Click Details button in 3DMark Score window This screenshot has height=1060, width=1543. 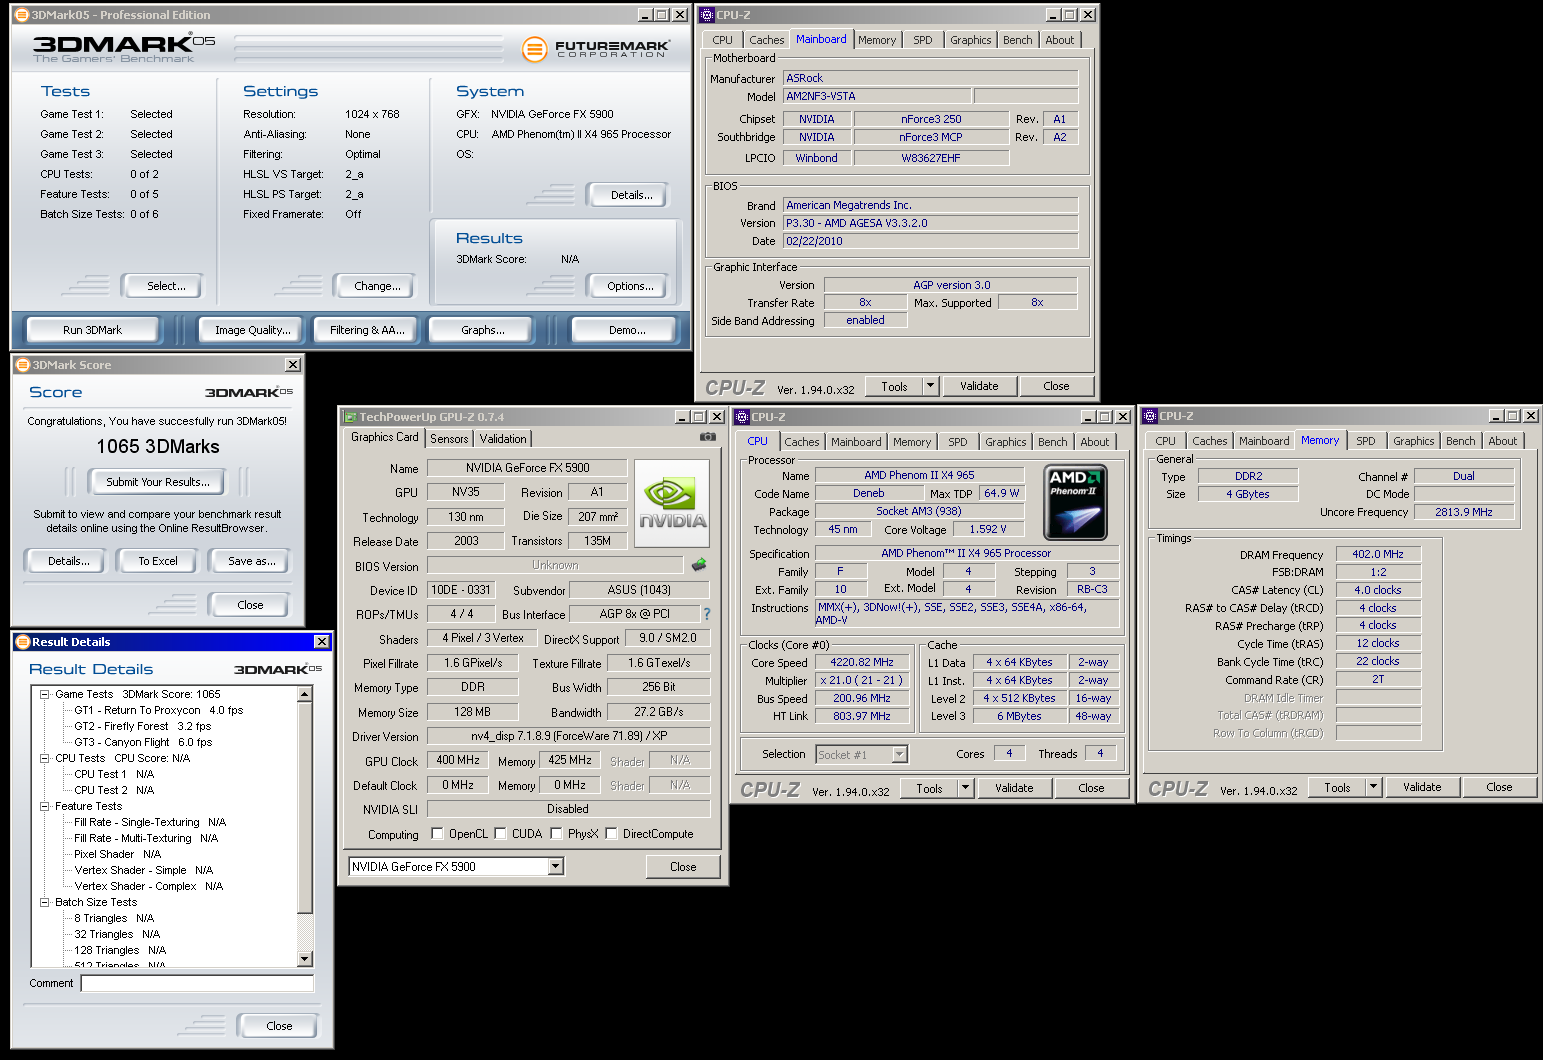click(68, 561)
